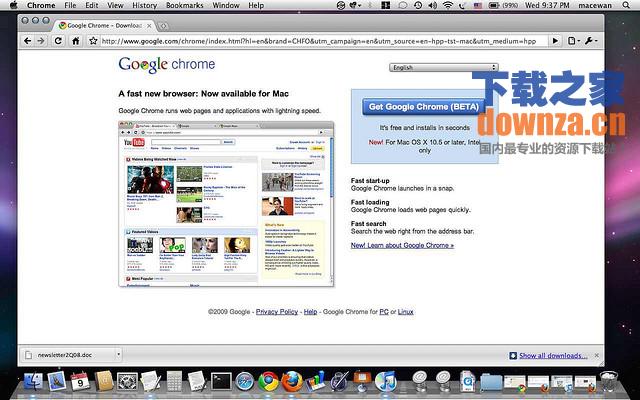
Task: Click Get Google Chrome (BETA) button
Action: coord(425,107)
